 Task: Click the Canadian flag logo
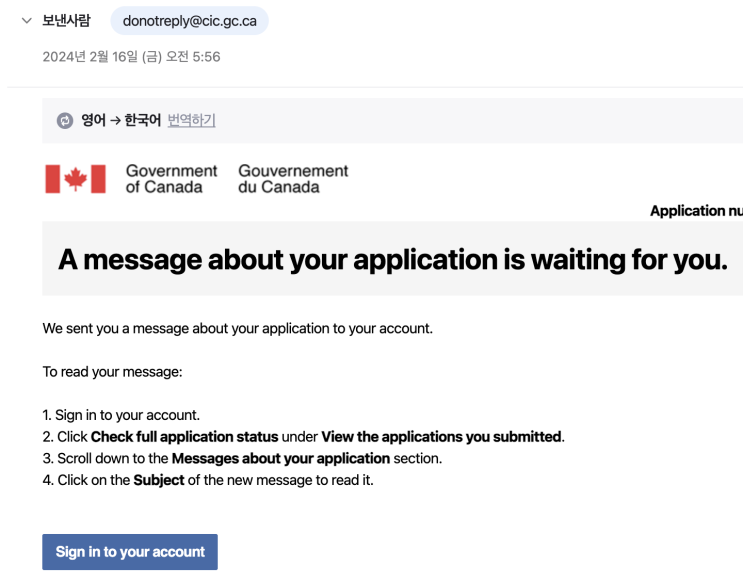click(x=75, y=179)
